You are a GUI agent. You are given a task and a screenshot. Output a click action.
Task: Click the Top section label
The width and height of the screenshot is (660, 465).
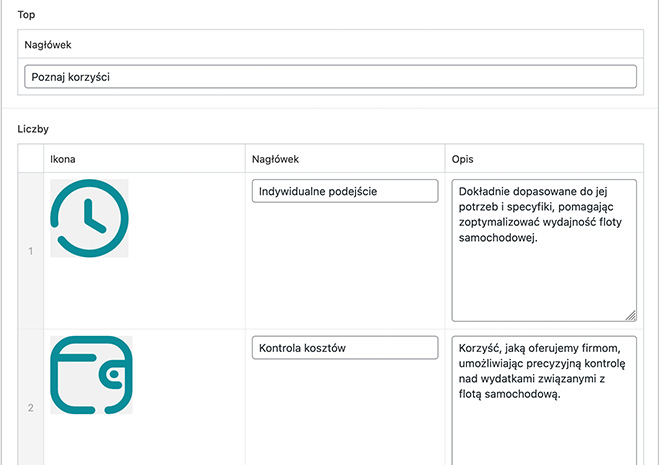[26, 15]
